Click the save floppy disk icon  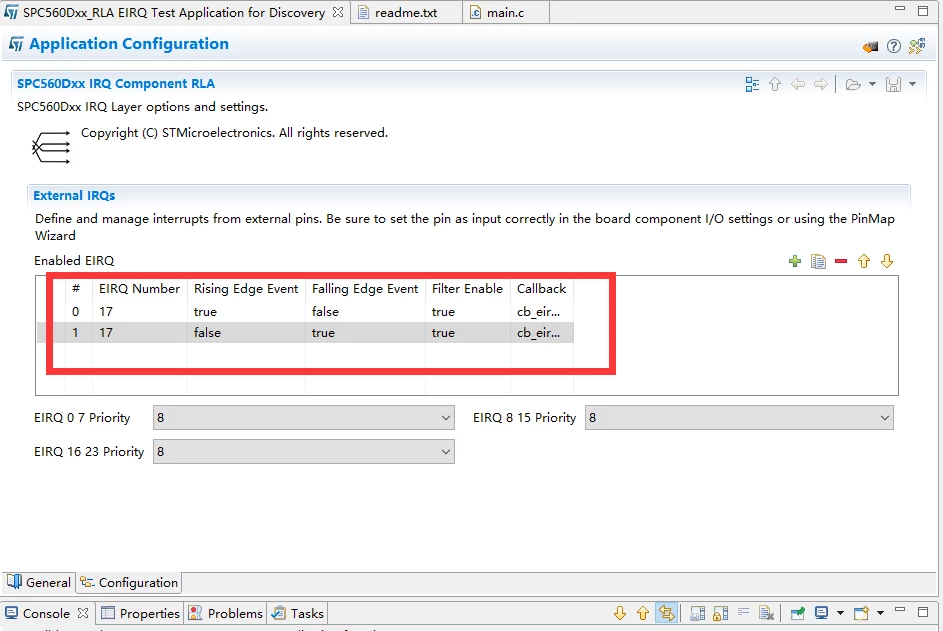[x=893, y=84]
